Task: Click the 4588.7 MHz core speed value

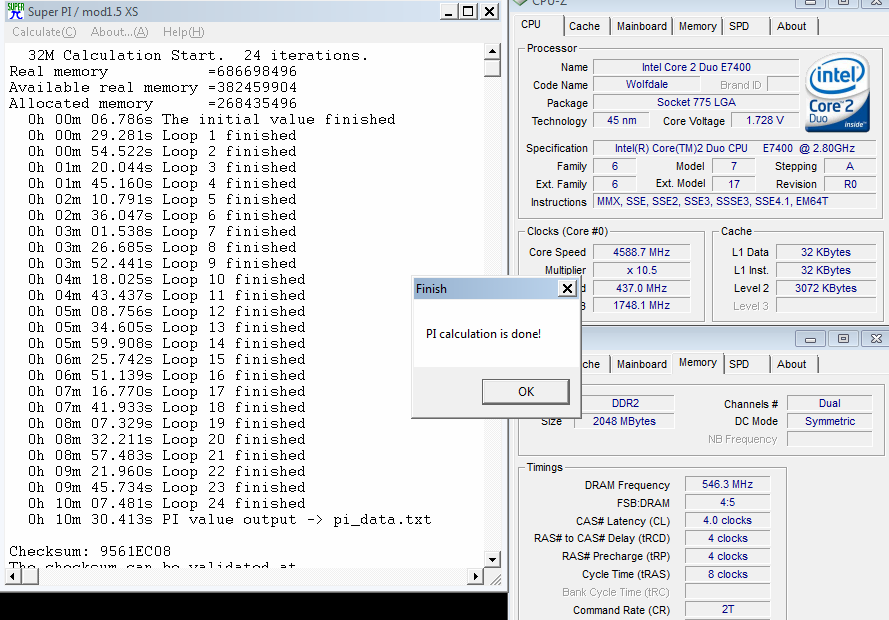Action: tap(641, 252)
